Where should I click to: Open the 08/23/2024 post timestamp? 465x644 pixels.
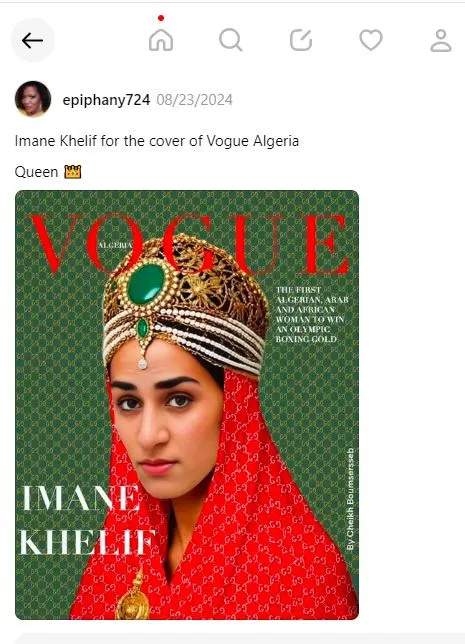click(194, 100)
